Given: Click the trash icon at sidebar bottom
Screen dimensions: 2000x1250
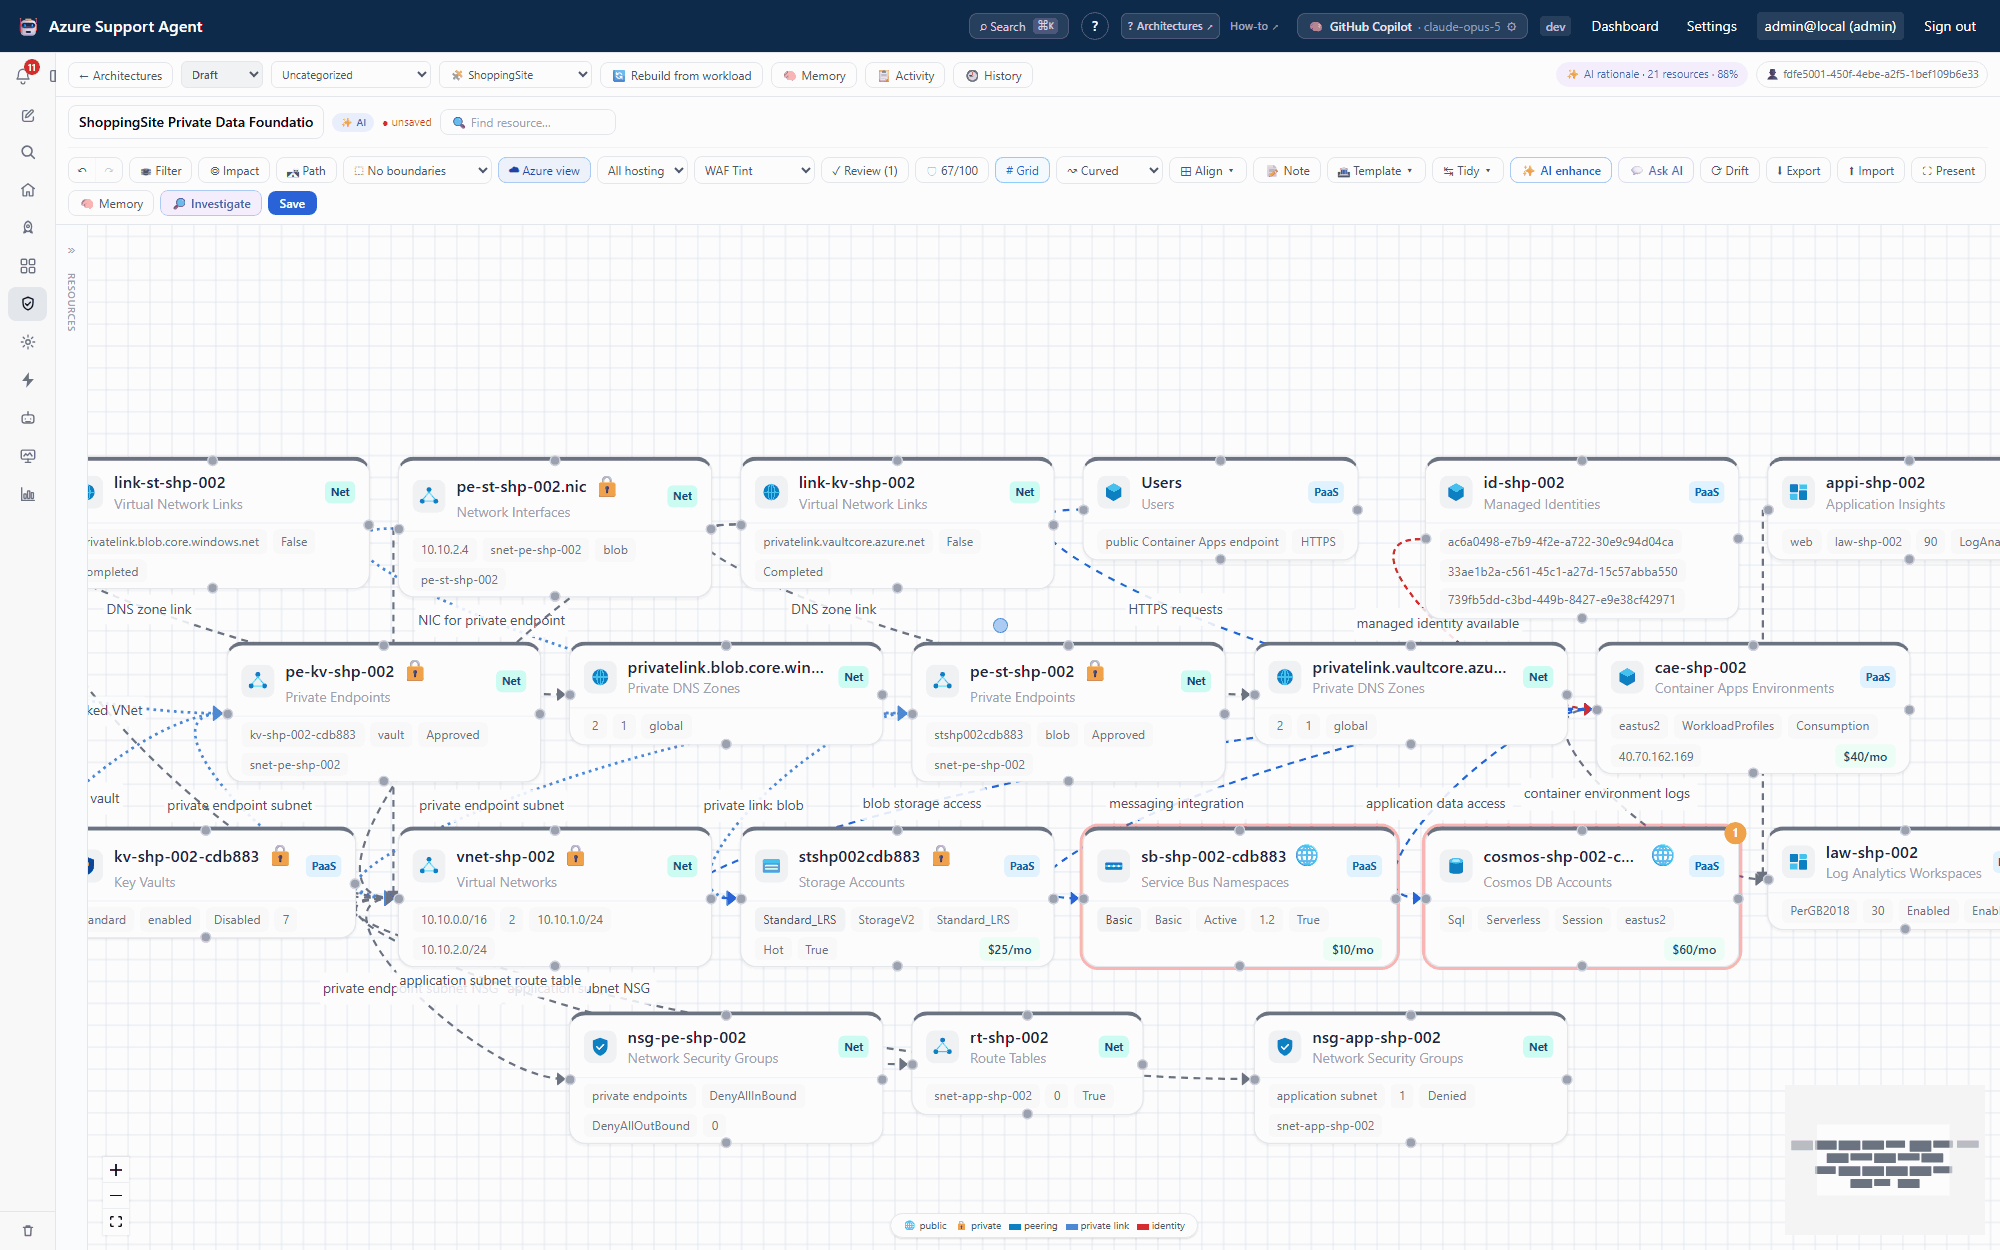Looking at the screenshot, I should click(28, 1231).
